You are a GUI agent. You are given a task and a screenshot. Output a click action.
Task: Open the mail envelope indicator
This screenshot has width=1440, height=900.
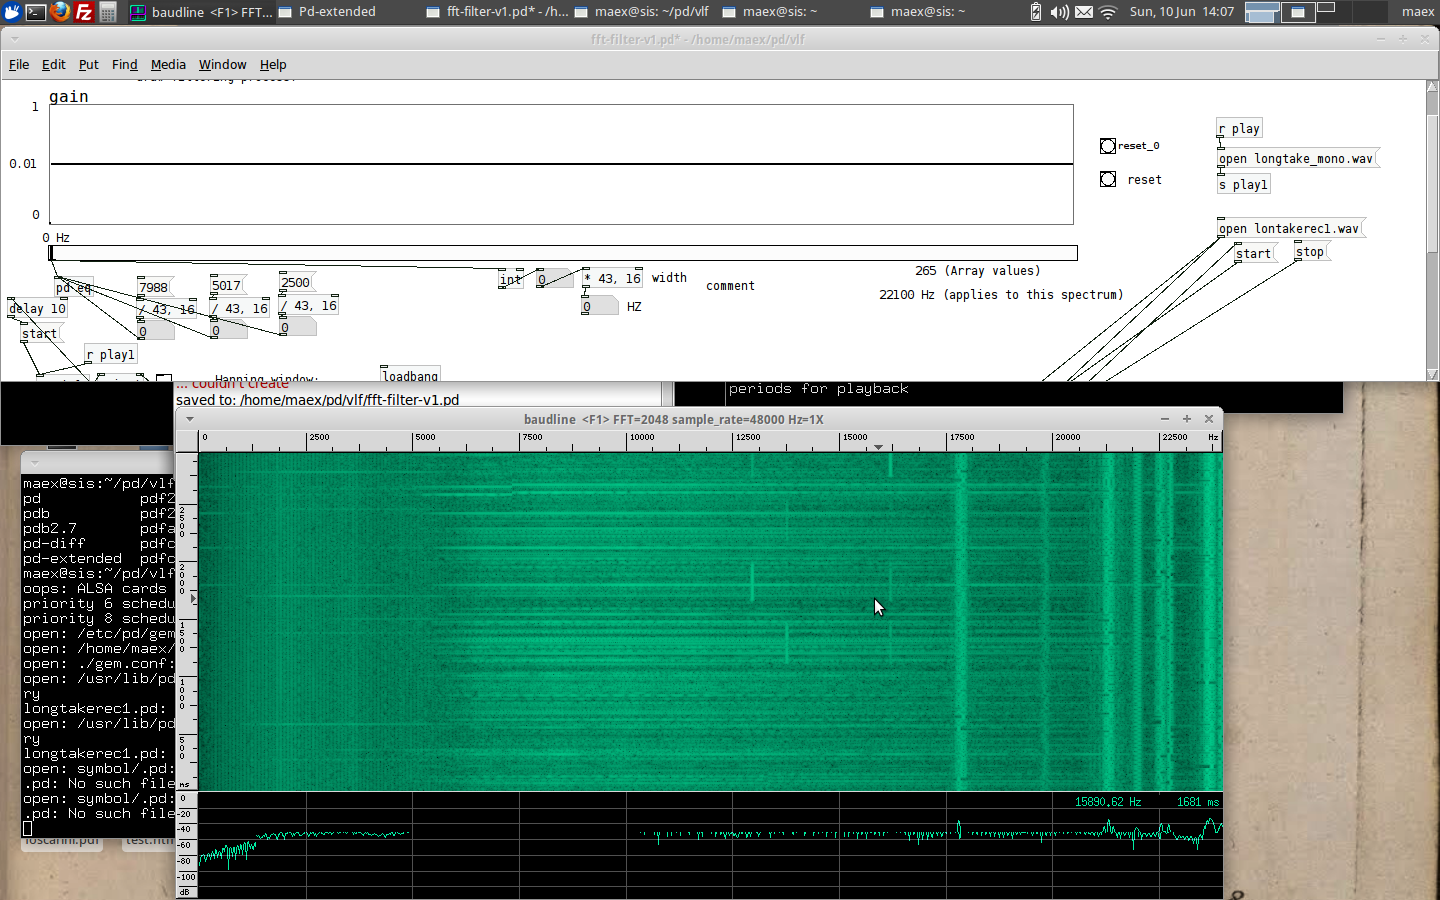(x=1084, y=12)
